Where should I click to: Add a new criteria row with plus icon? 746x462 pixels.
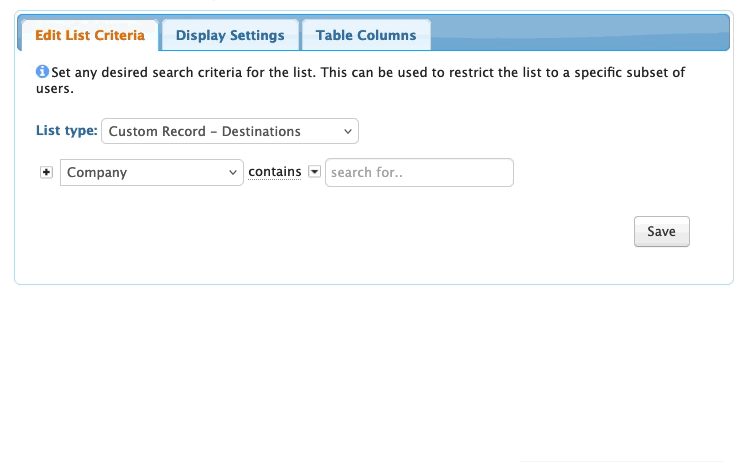pyautogui.click(x=46, y=172)
